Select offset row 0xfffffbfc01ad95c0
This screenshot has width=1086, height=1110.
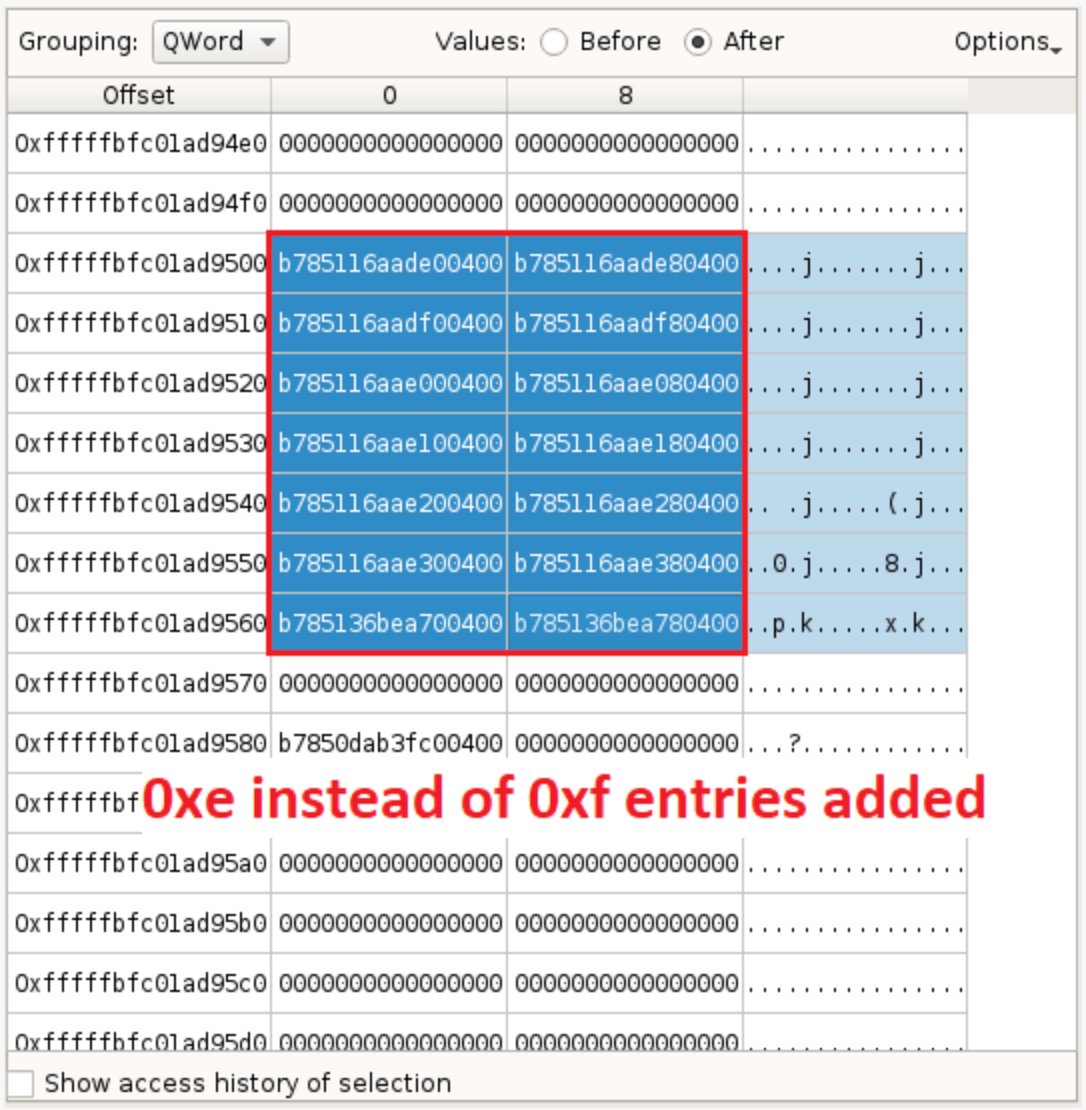click(x=140, y=983)
